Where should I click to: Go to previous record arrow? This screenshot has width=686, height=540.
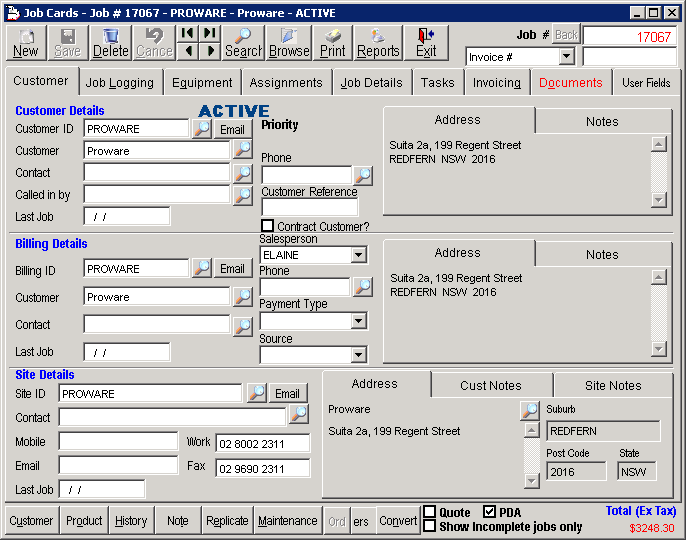point(187,51)
